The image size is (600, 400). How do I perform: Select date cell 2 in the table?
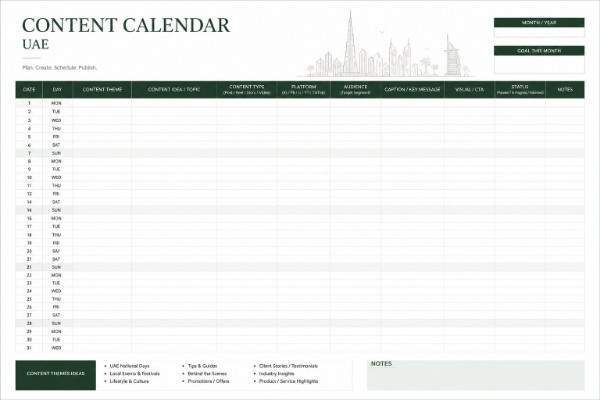pos(29,112)
